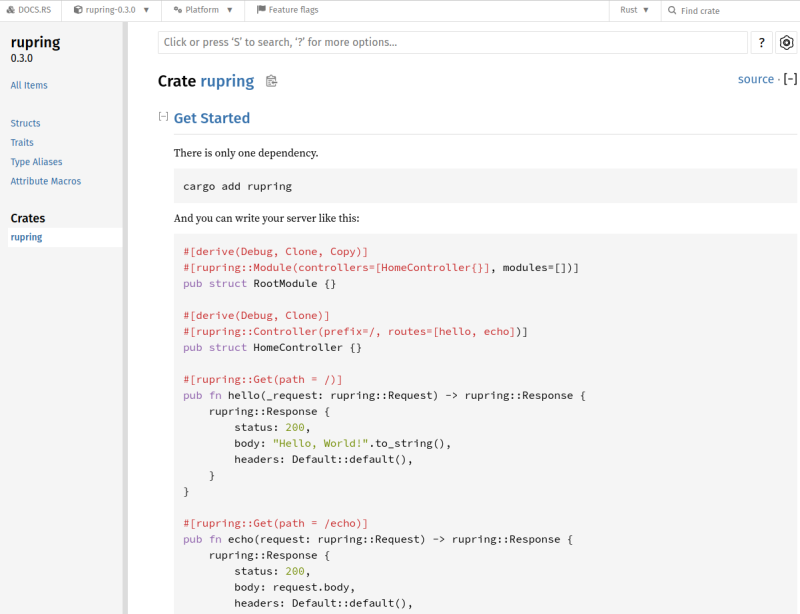Collapse all docs with the [-] toggle
Image resolution: width=800 pixels, height=614 pixels.
tap(790, 79)
